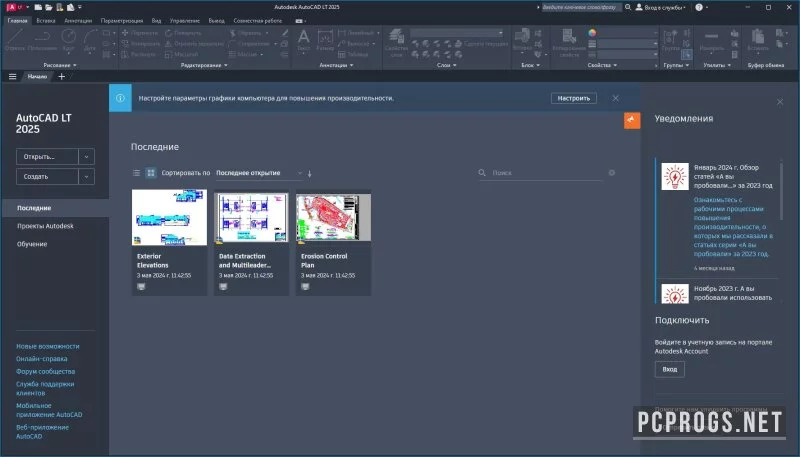Insert a Table (Таблица)
Viewport: 800px width, 457px height.
[x=353, y=54]
